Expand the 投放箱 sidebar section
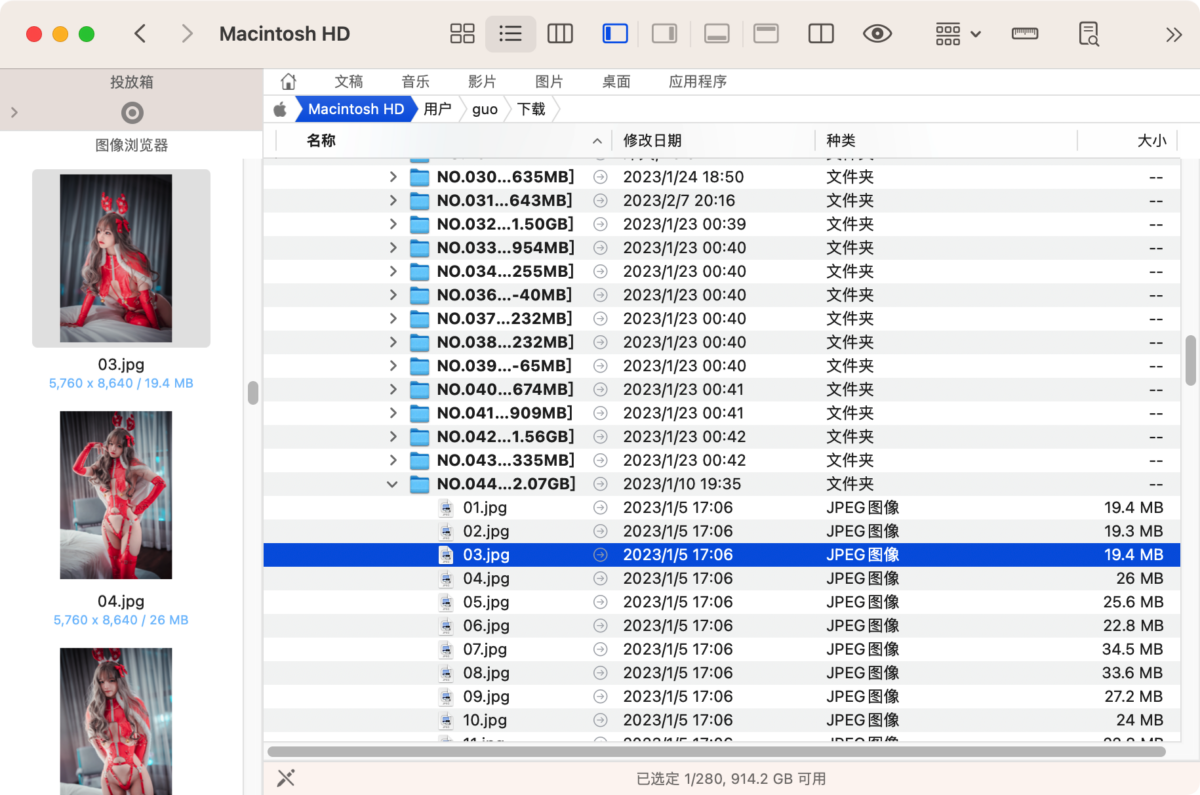Screen dimensions: 1200x795 (x=14, y=112)
